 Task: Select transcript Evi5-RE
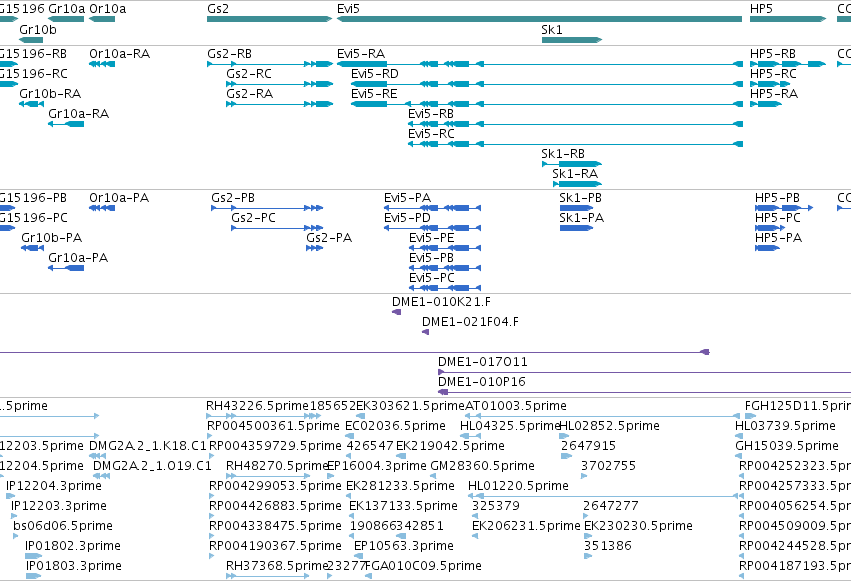pos(547,104)
